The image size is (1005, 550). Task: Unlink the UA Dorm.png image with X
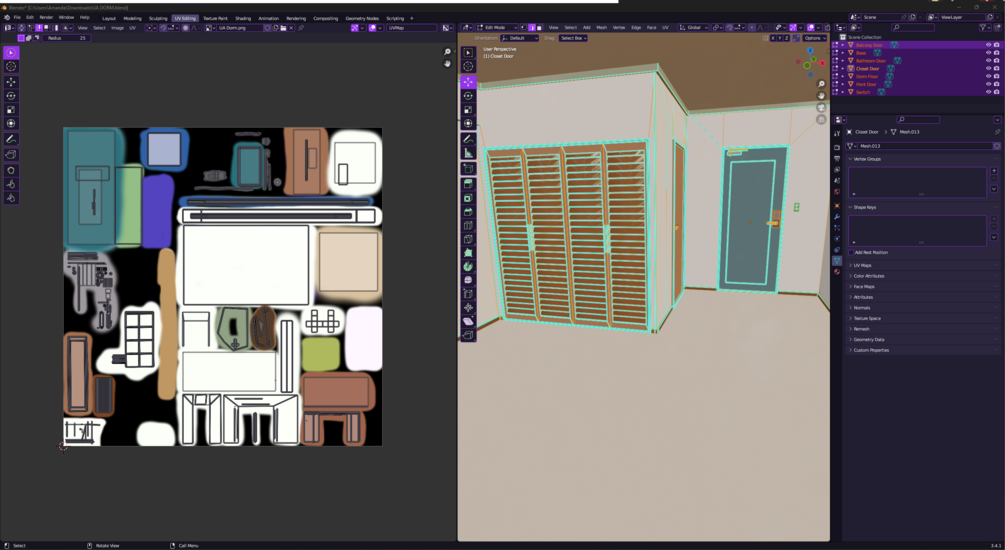point(292,28)
